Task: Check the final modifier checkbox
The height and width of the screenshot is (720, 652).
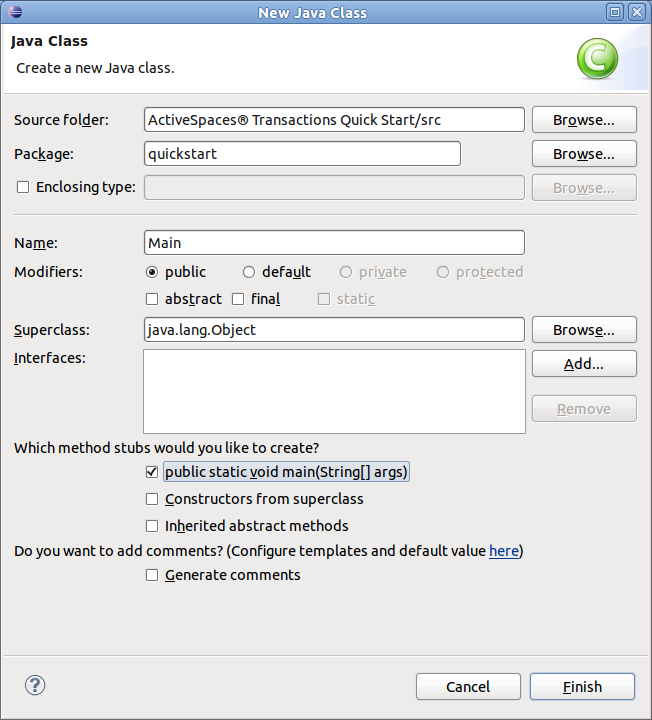Action: [x=238, y=299]
